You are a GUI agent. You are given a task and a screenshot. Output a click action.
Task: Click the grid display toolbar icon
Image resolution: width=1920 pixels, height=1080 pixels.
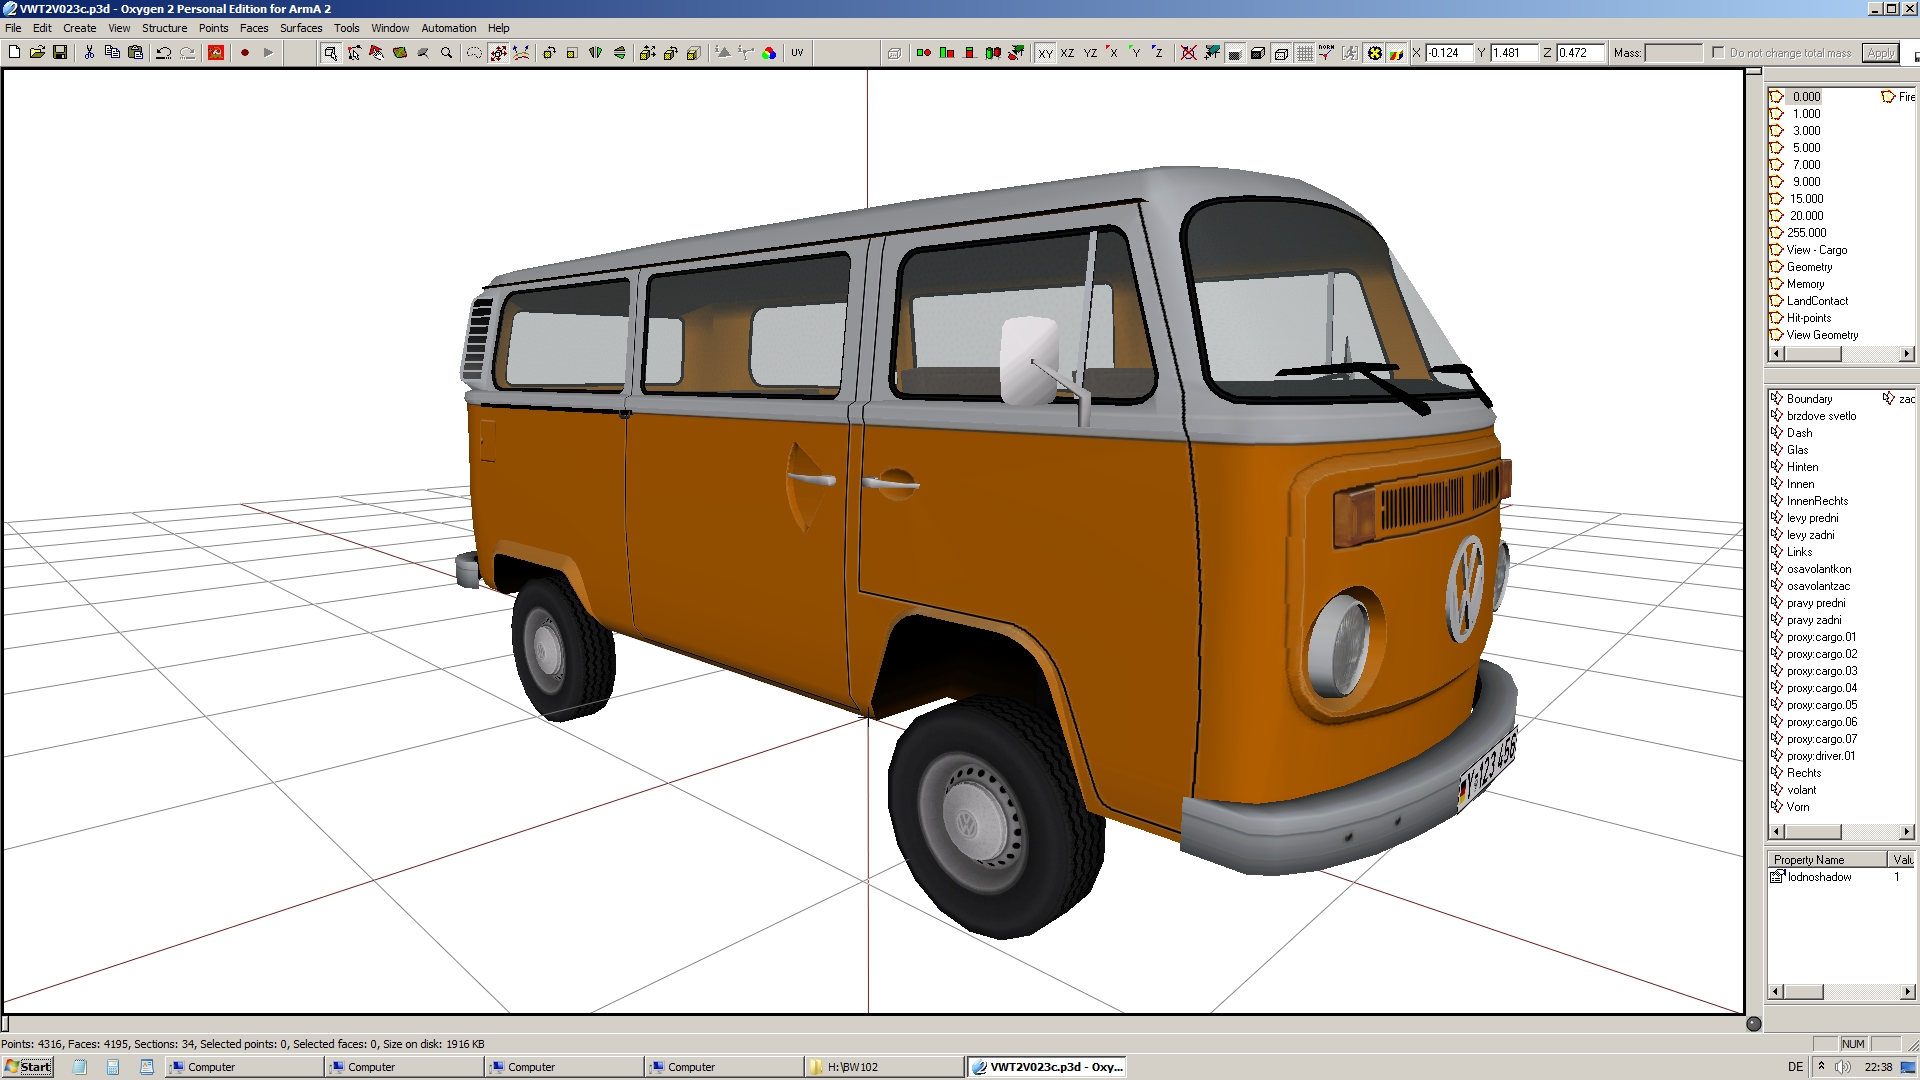[1305, 53]
